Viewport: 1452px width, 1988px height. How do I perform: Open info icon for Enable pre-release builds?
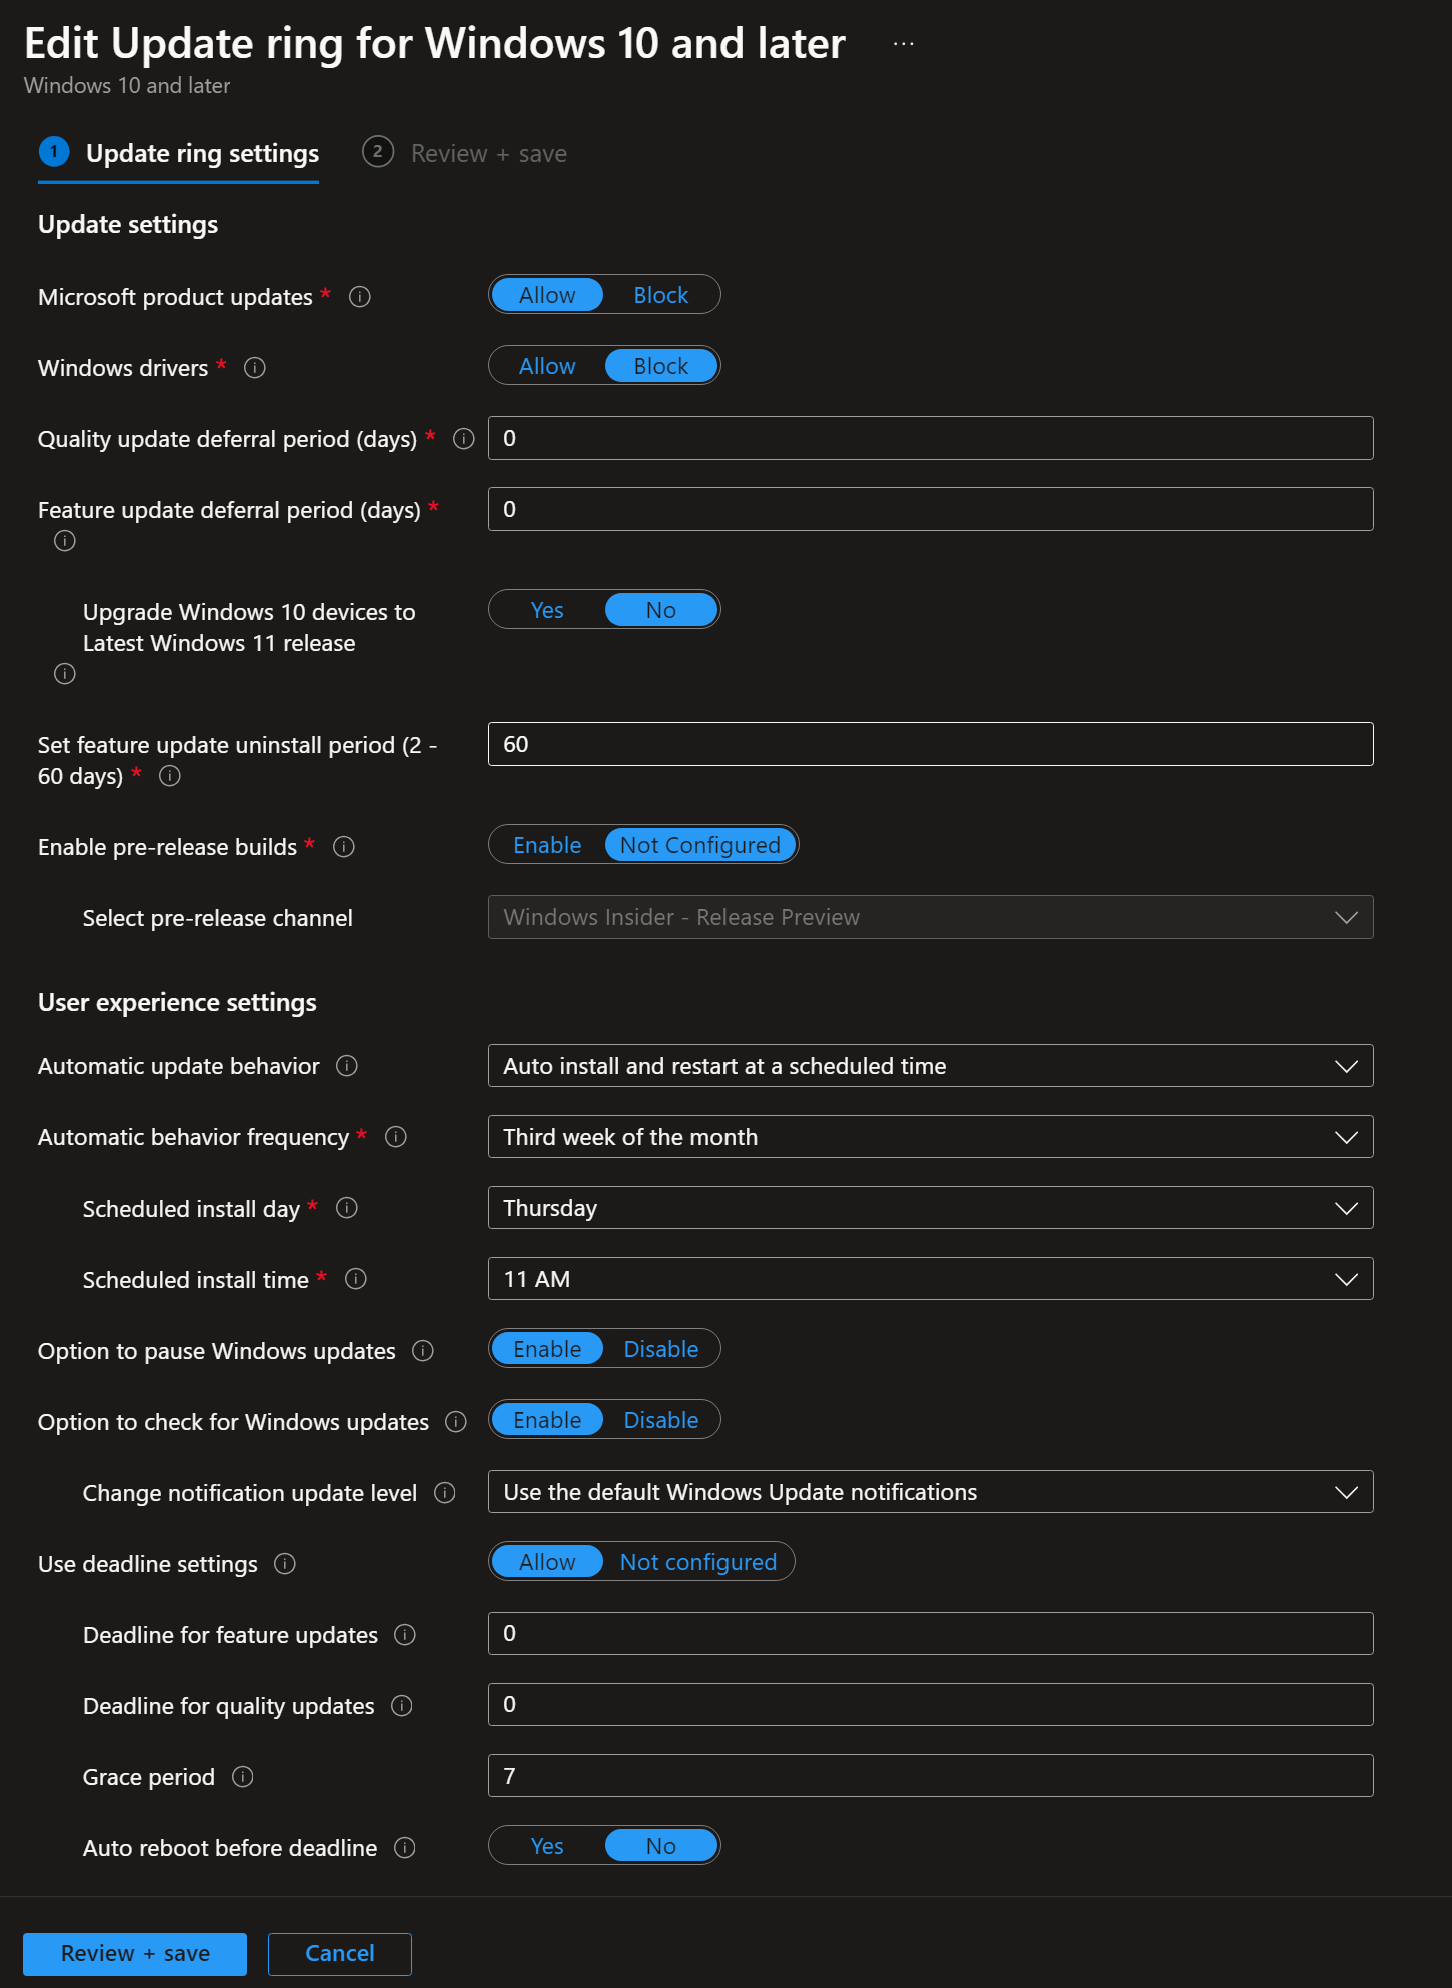click(x=344, y=847)
